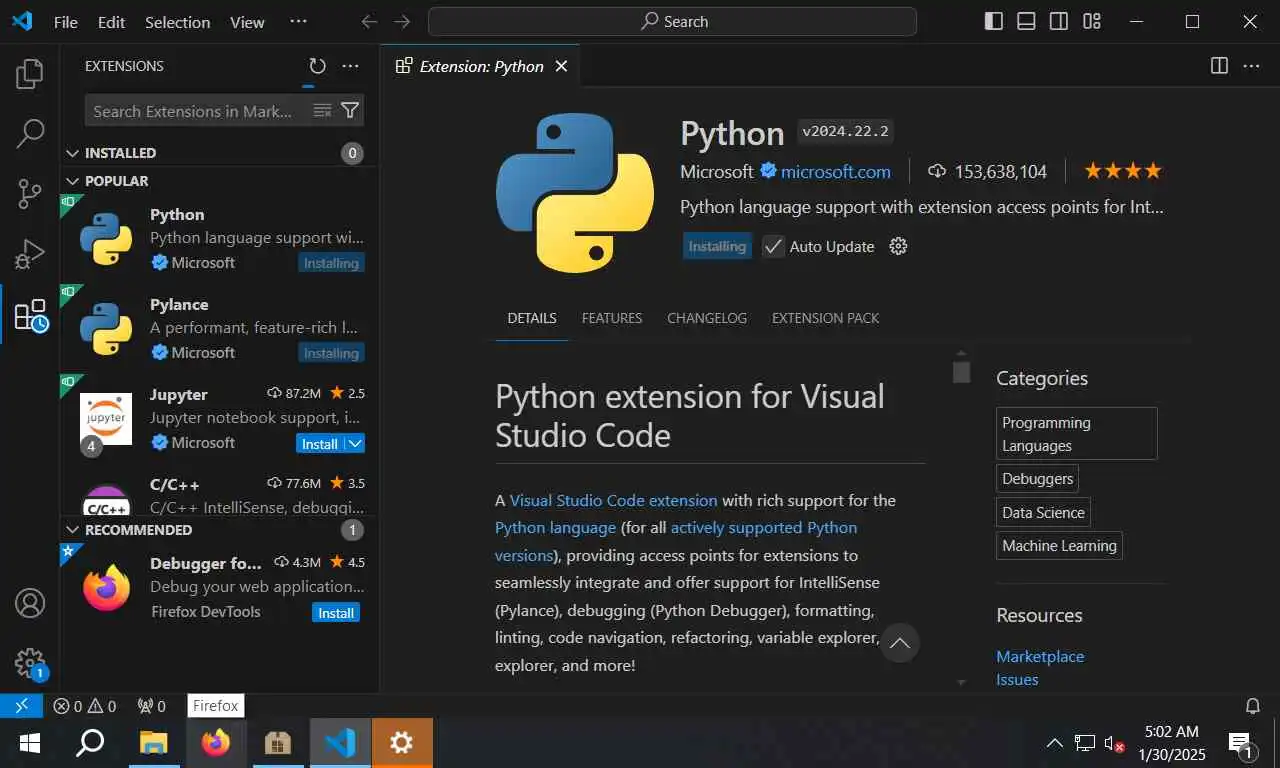
Task: Open the Manage gear in activity bar
Action: tap(30, 663)
